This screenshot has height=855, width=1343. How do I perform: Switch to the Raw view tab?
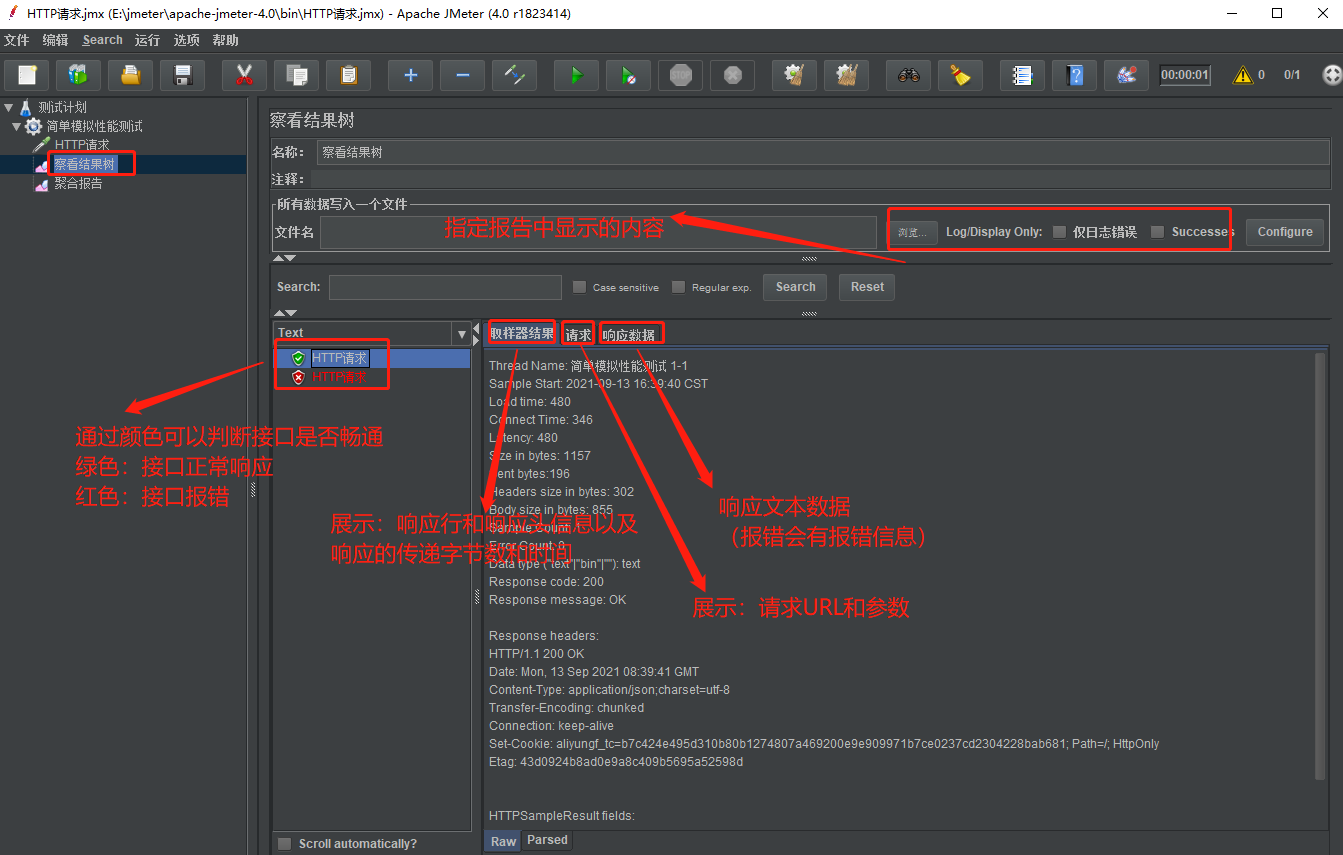tap(503, 841)
